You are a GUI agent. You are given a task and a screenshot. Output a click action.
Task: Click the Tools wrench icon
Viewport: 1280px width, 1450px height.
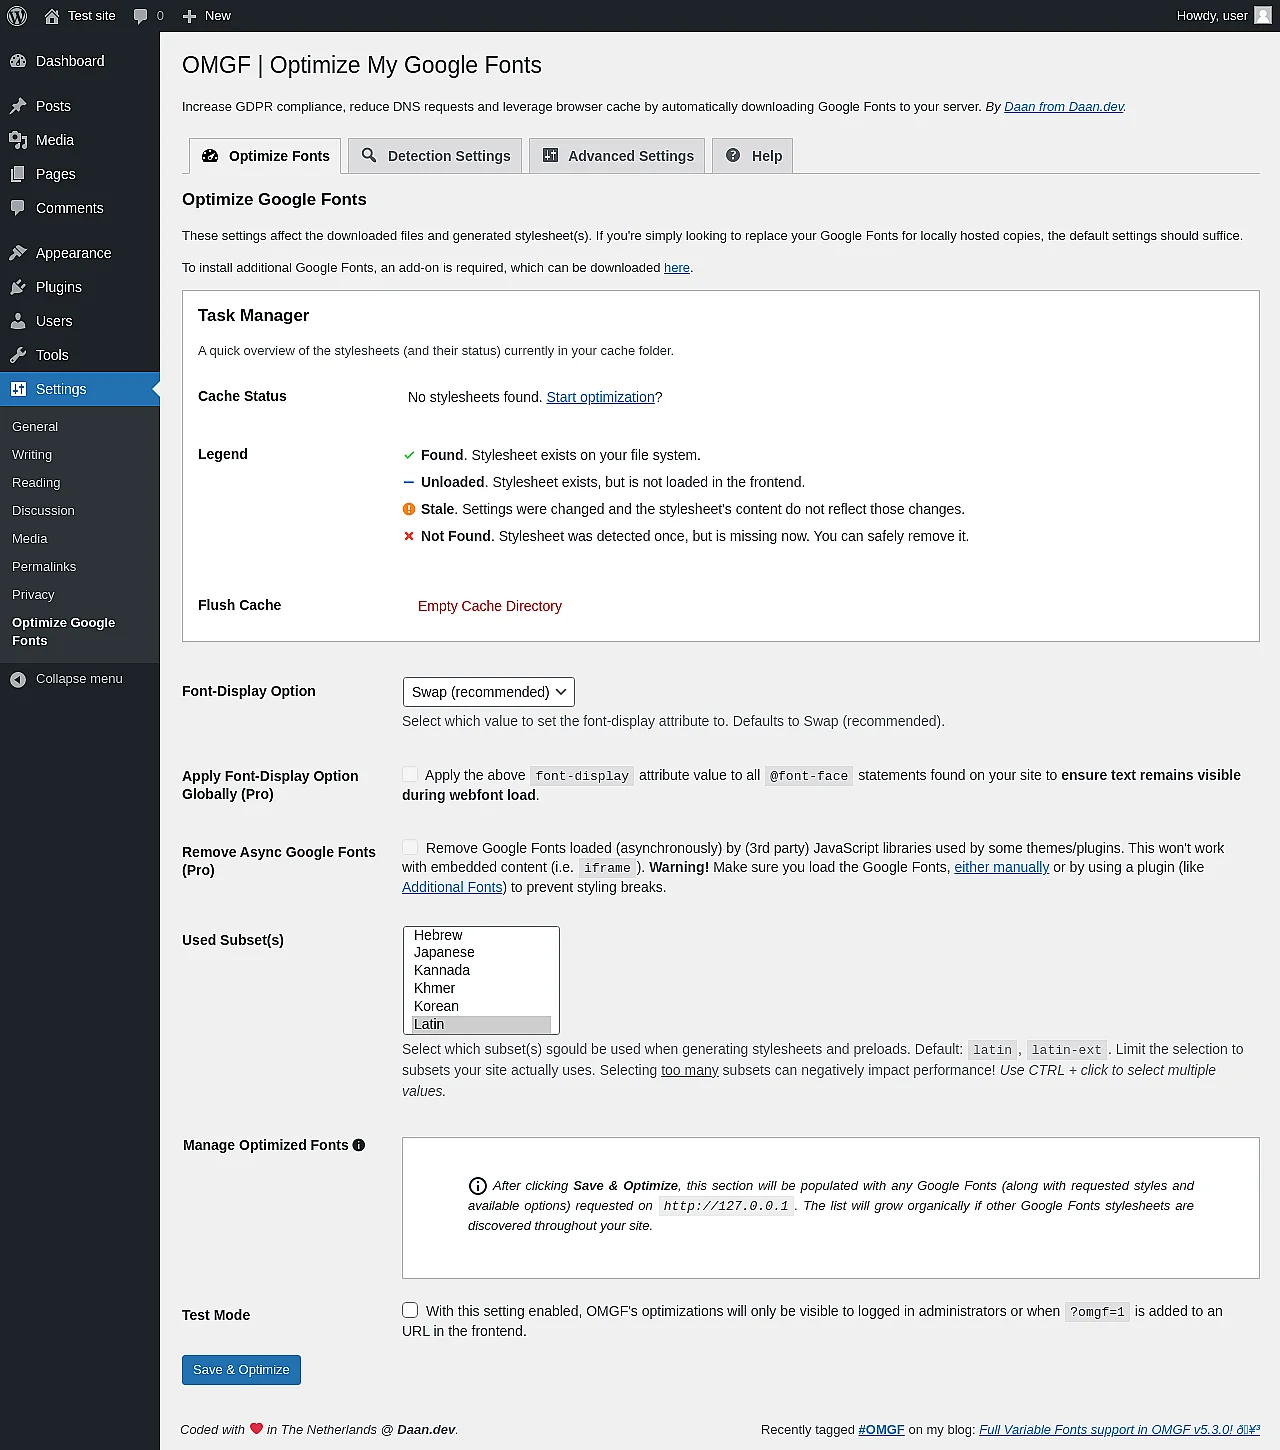click(x=18, y=355)
